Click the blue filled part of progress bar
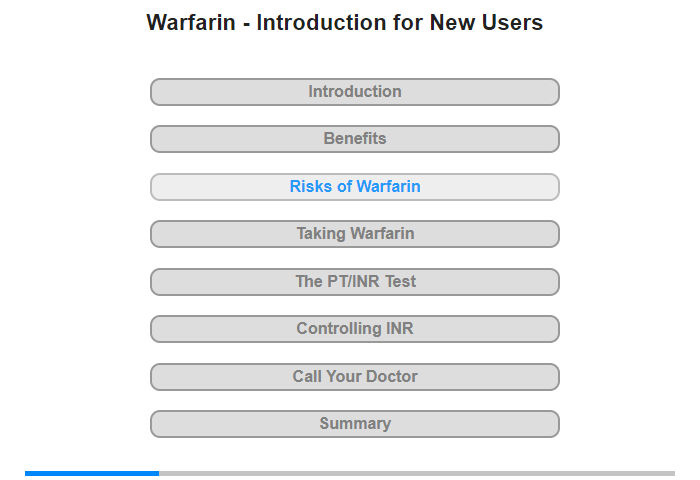700x480 pixels. tap(92, 473)
